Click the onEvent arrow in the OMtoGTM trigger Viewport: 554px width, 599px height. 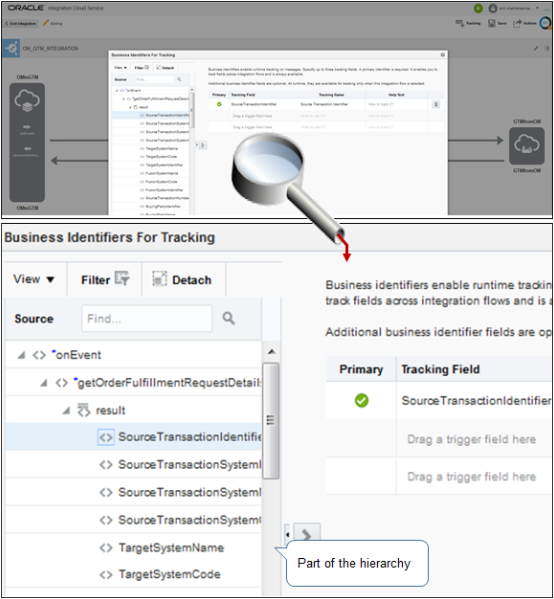[27, 127]
